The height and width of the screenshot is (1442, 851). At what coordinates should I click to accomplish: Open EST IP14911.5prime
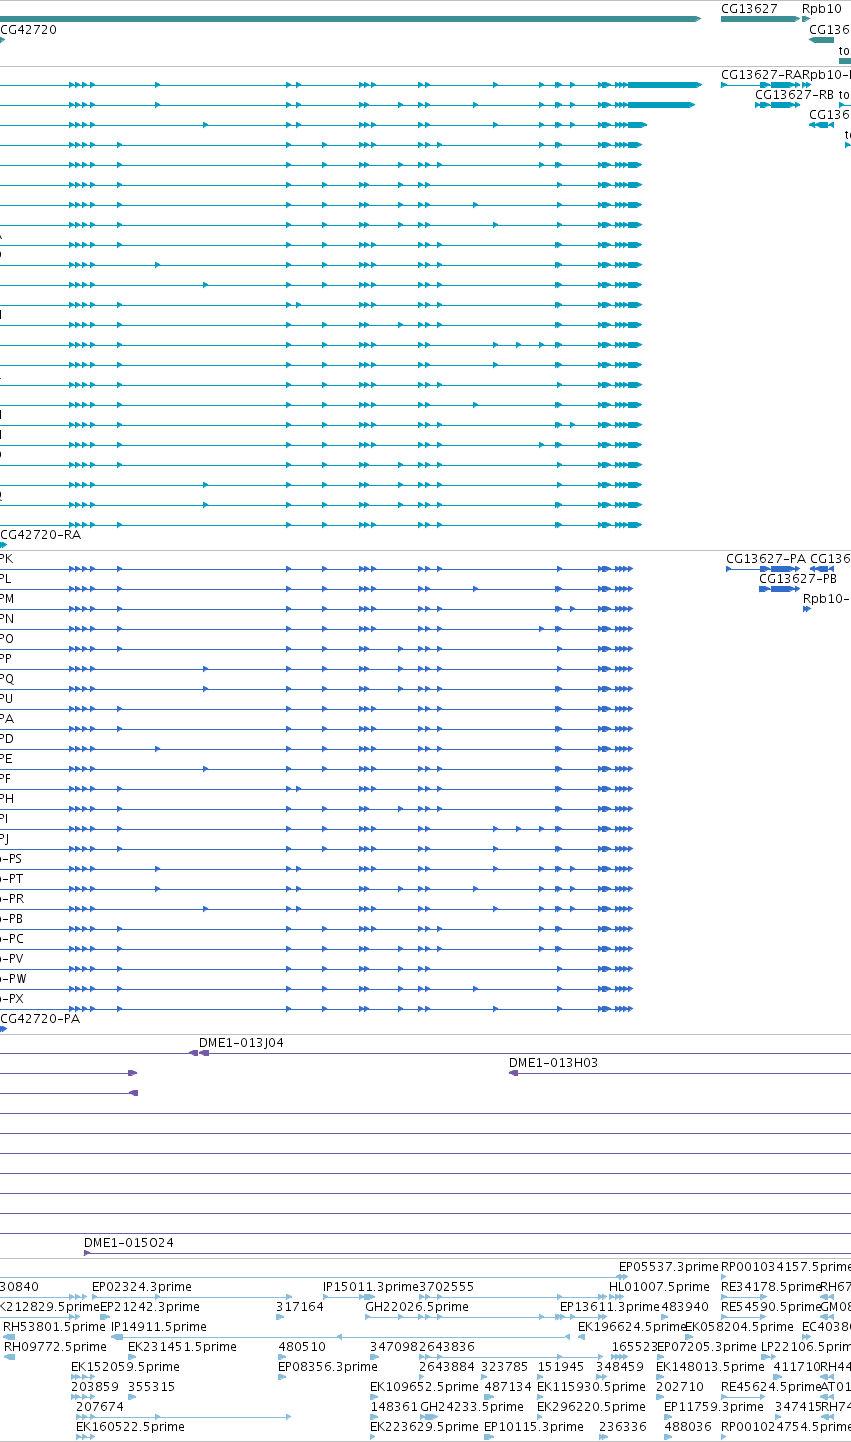tap(159, 1327)
